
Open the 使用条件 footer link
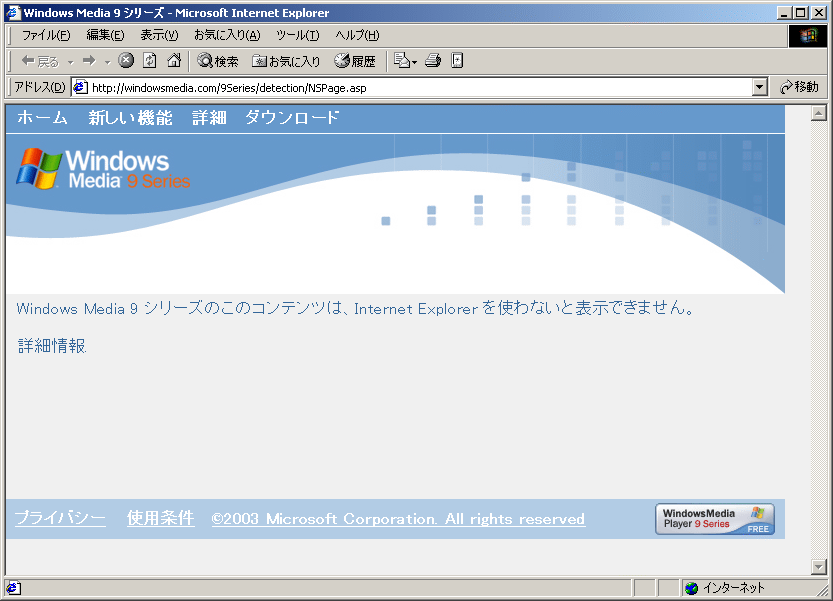pyautogui.click(x=160, y=518)
